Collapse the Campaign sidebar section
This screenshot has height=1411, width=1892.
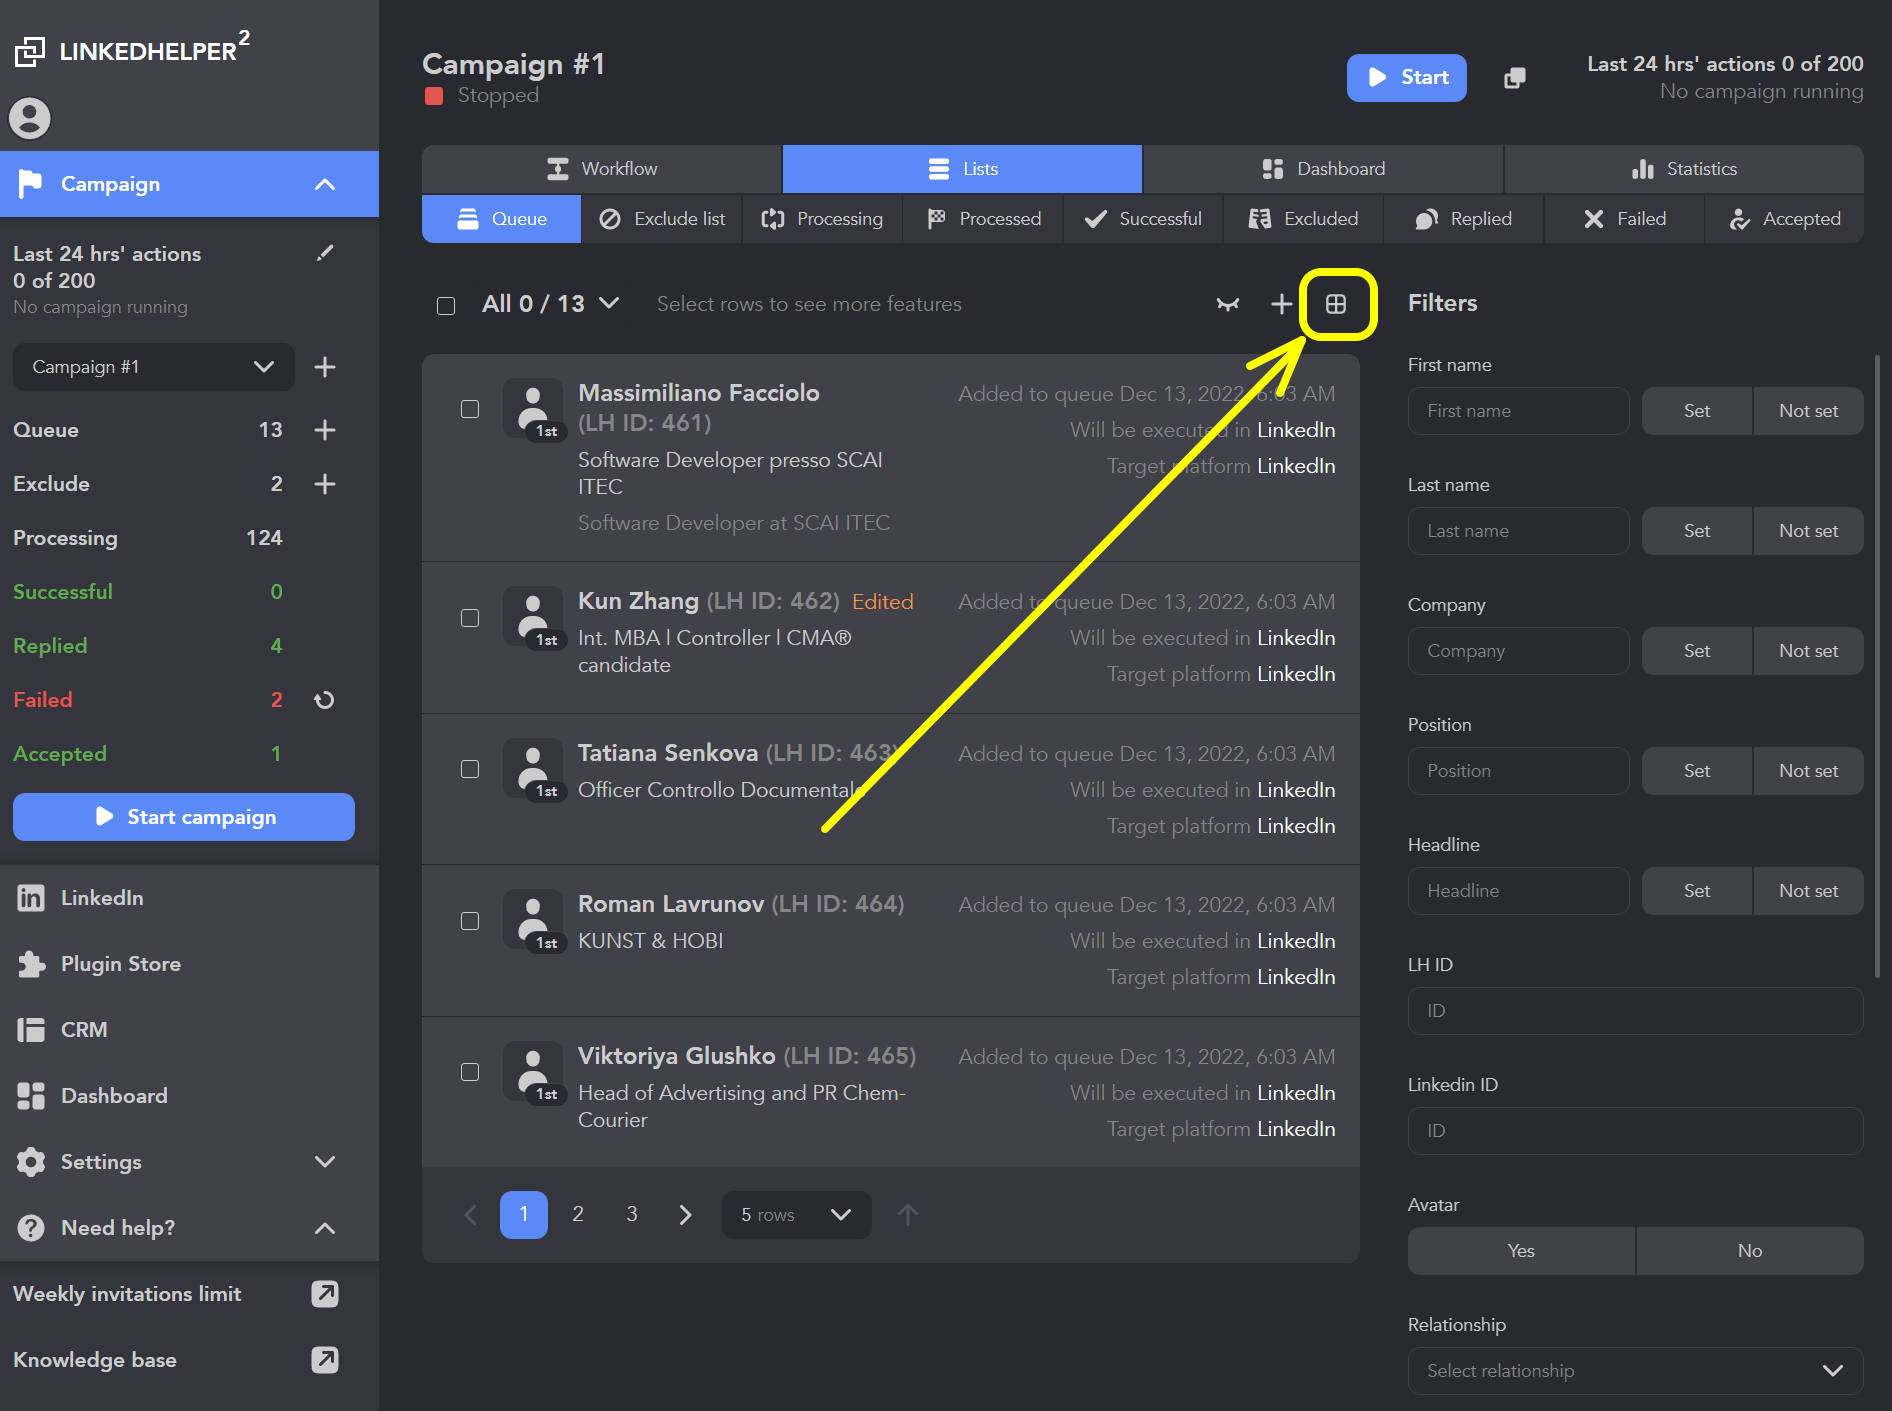(x=325, y=184)
